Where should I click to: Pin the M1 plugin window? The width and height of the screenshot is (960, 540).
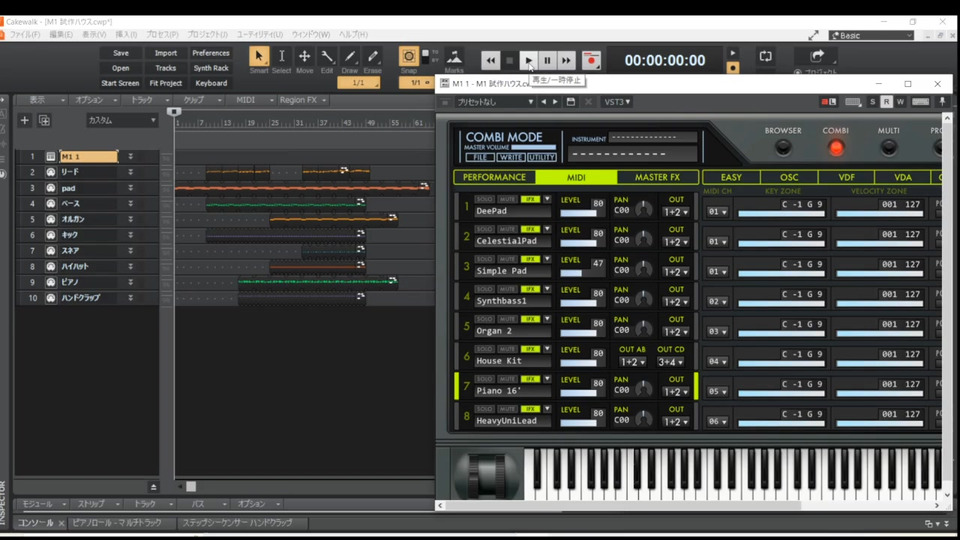(x=942, y=102)
